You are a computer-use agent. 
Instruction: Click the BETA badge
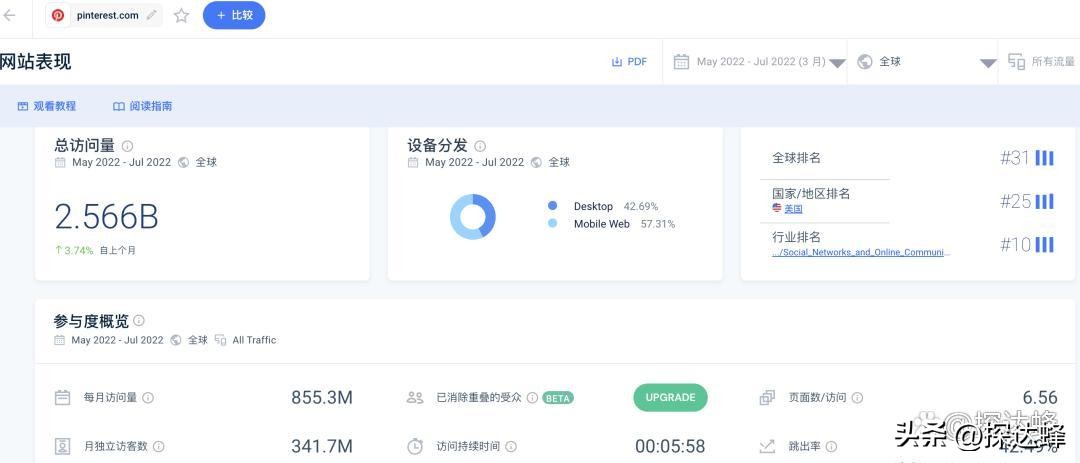coord(558,398)
